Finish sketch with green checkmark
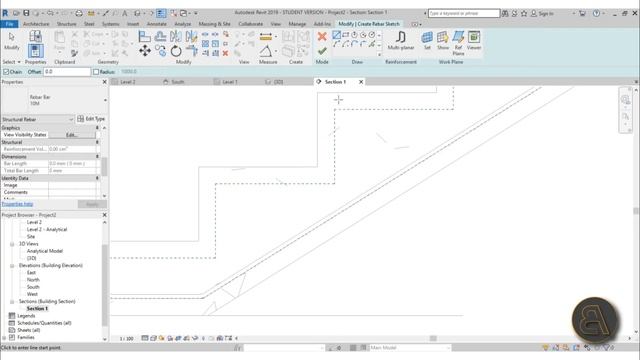This screenshot has height=360, width=640. 322,51
